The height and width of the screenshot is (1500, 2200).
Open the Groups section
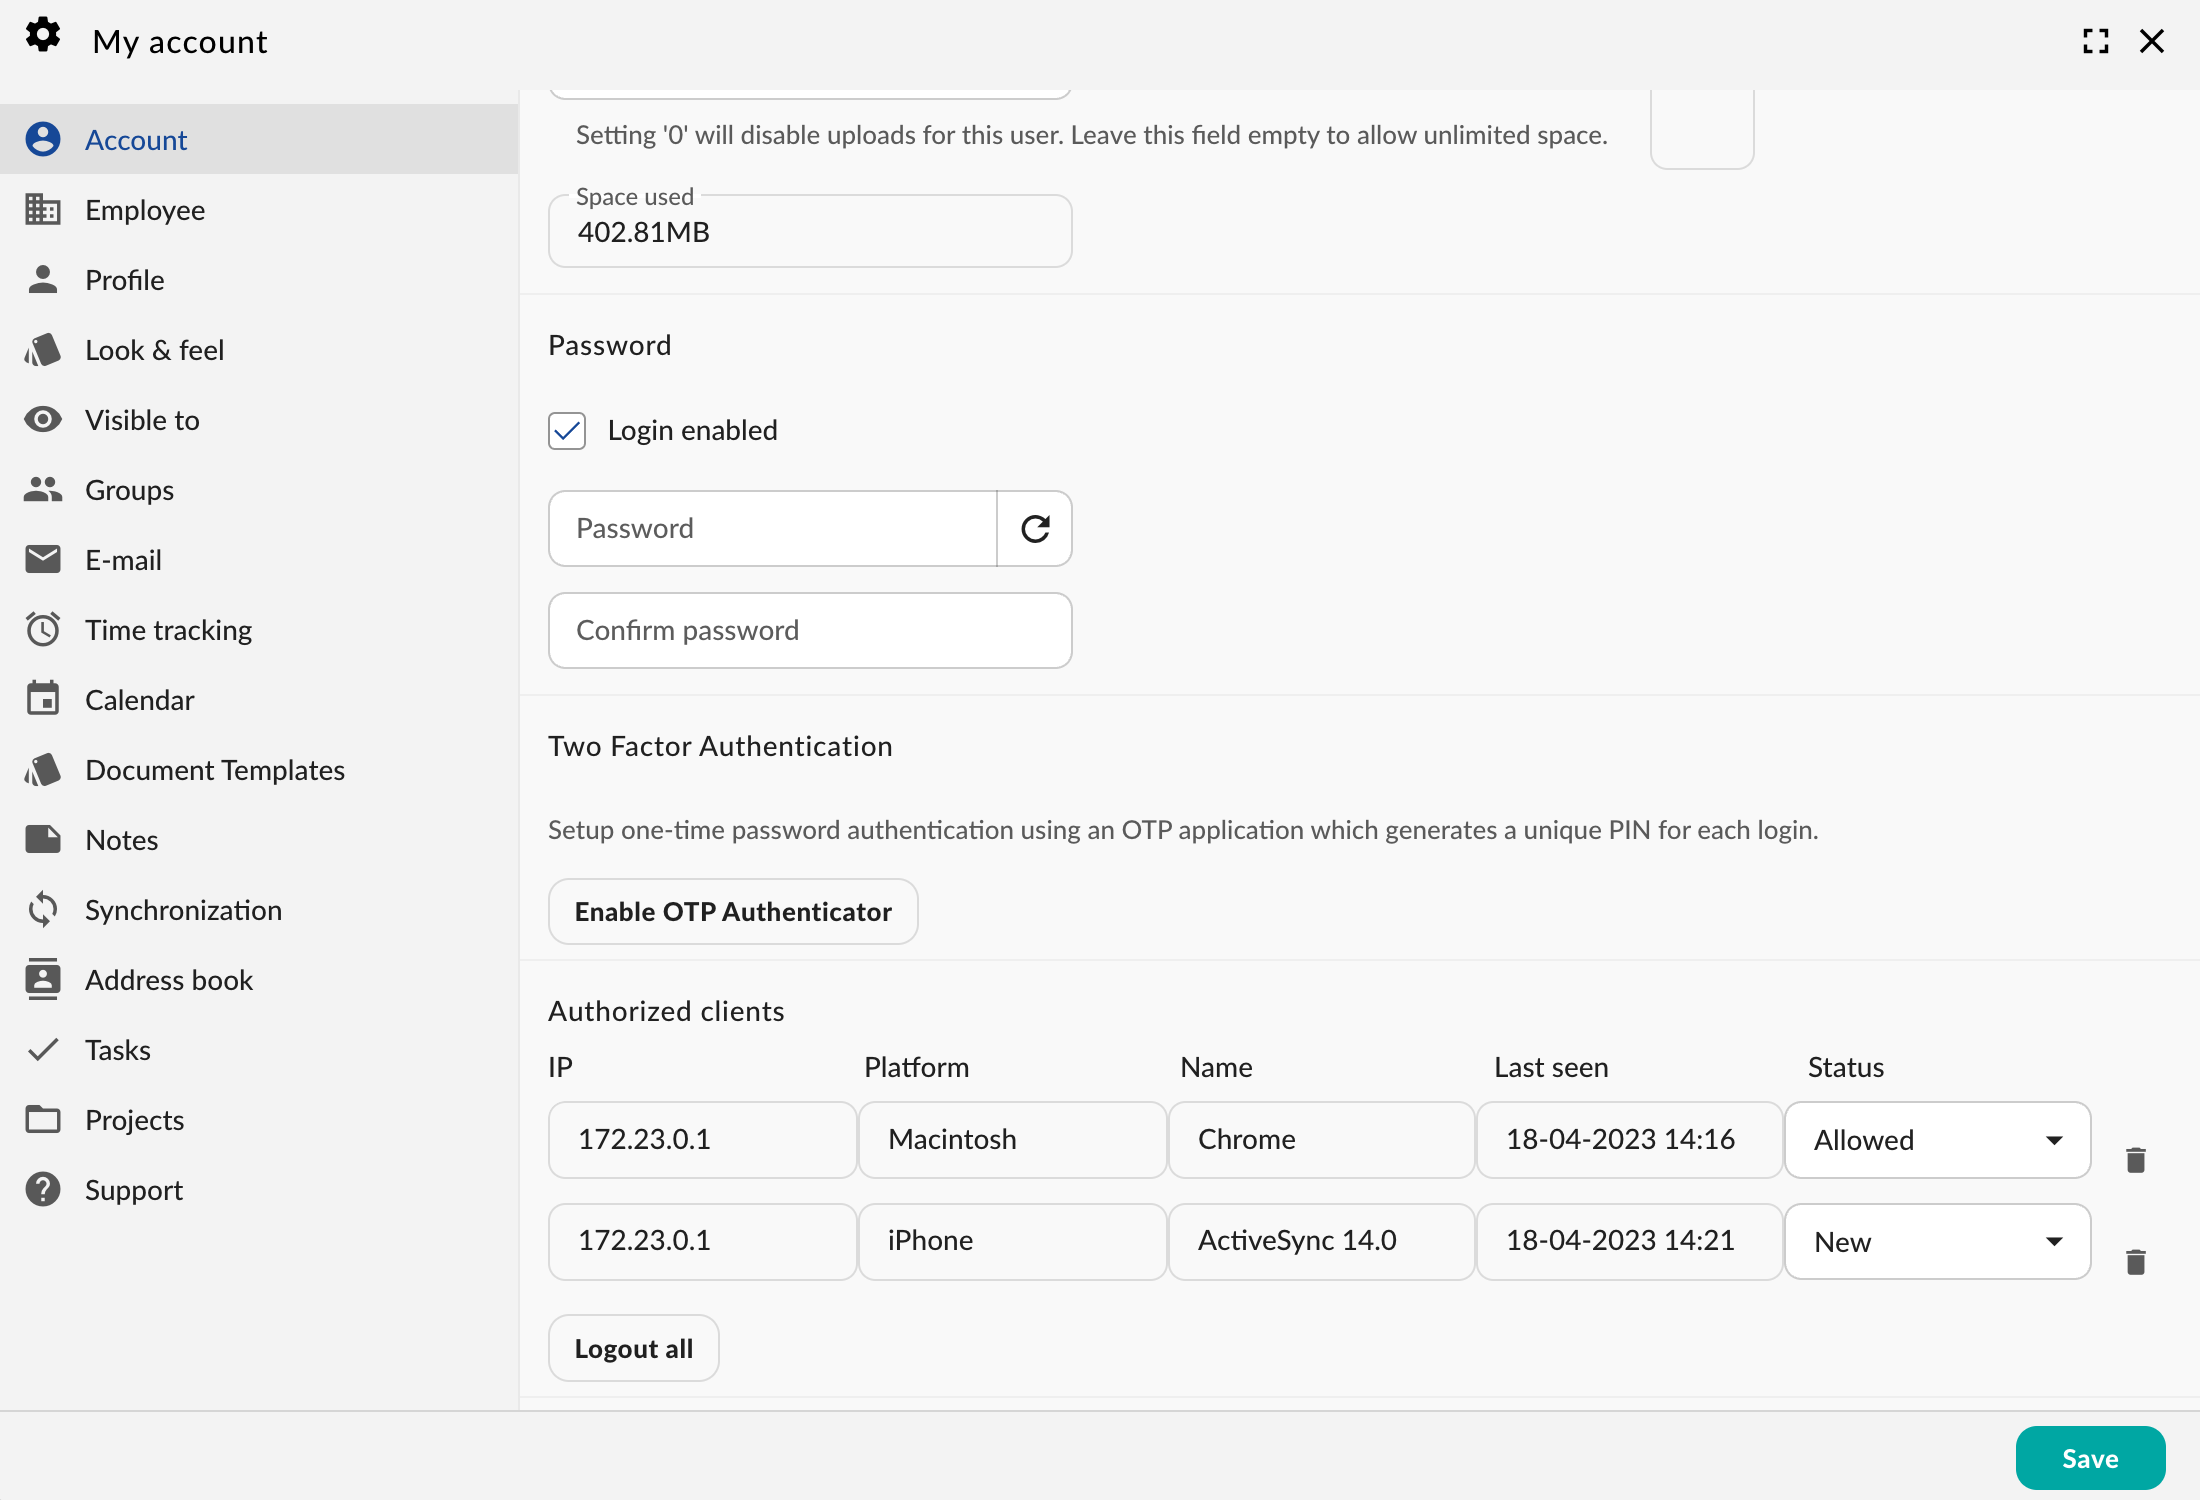pos(259,489)
